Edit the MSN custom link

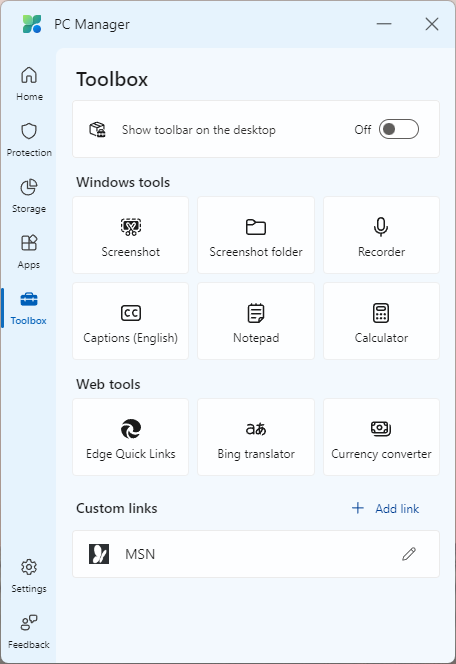pos(409,554)
